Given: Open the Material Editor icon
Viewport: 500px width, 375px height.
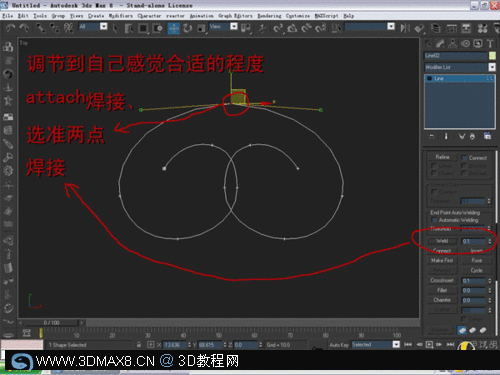Looking at the screenshot, I should pyautogui.click(x=482, y=28).
